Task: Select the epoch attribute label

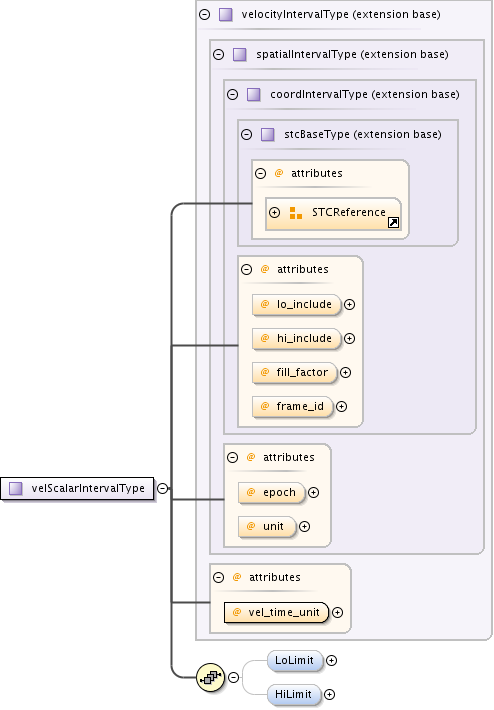Action: click(x=279, y=492)
